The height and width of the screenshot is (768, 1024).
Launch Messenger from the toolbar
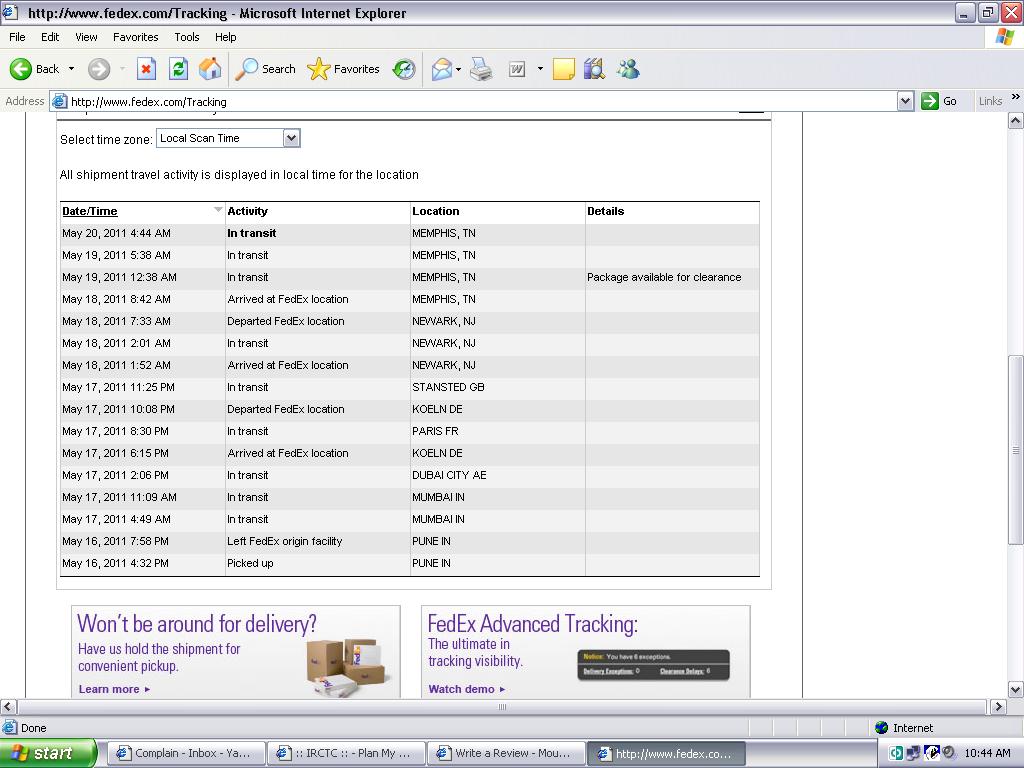[x=628, y=69]
